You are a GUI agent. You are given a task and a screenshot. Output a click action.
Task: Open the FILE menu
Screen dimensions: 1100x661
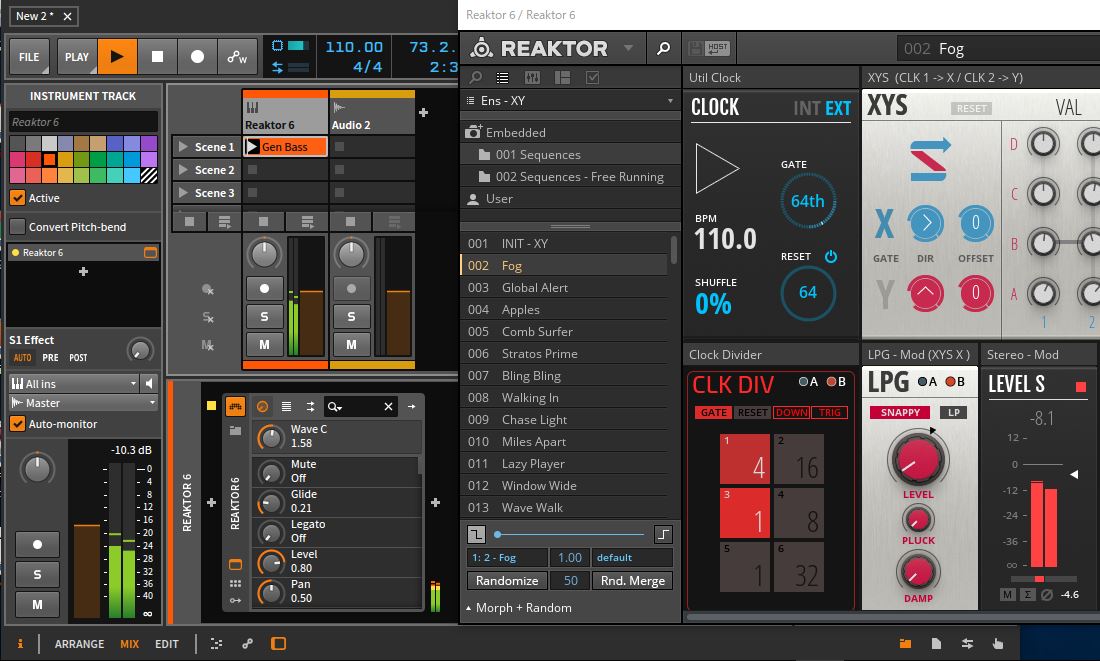(29, 57)
